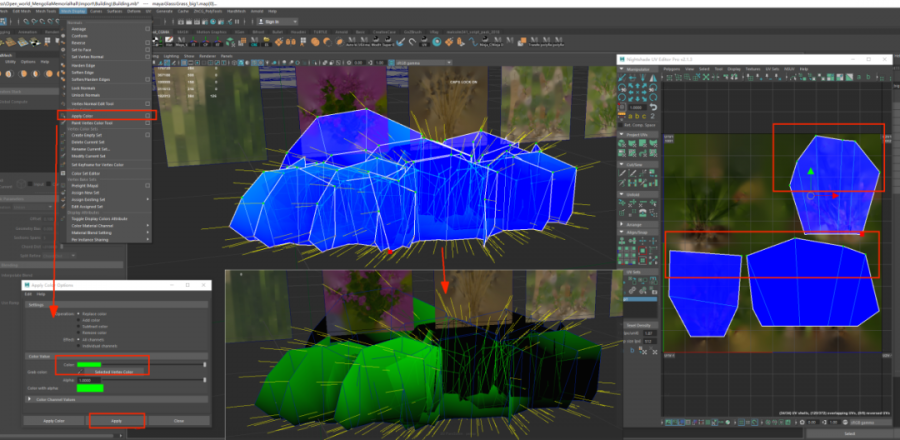Select Remove color operation radio

click(x=78, y=333)
